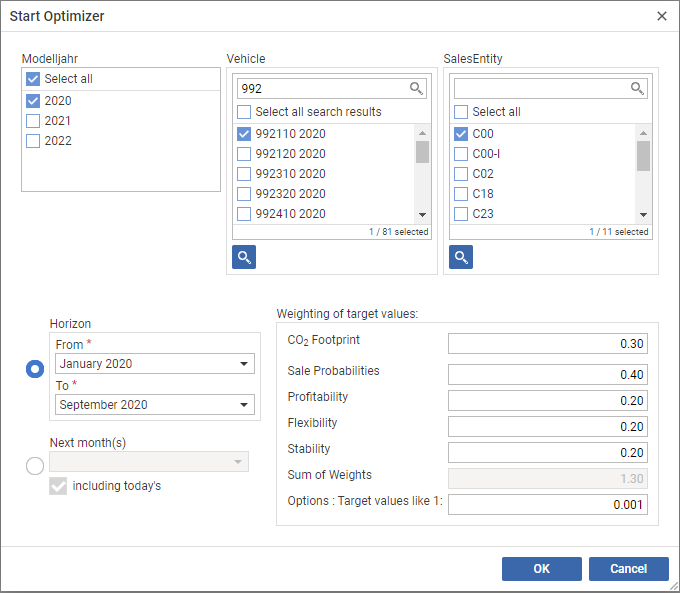Image resolution: width=680 pixels, height=593 pixels.
Task: Click magnifier icon in SalesEntity search field
Action: coord(637,89)
